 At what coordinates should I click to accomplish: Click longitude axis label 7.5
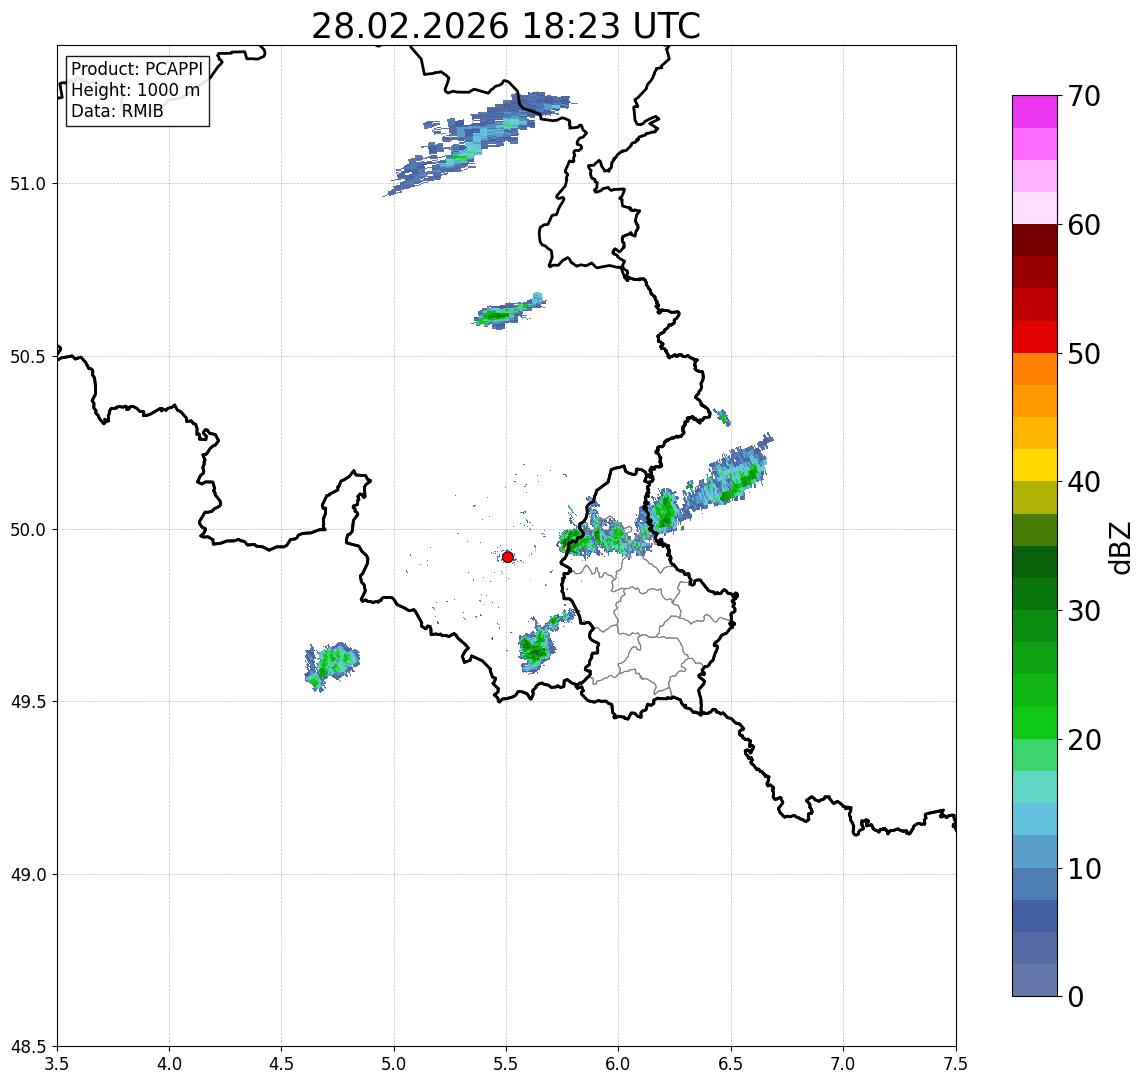point(956,1064)
